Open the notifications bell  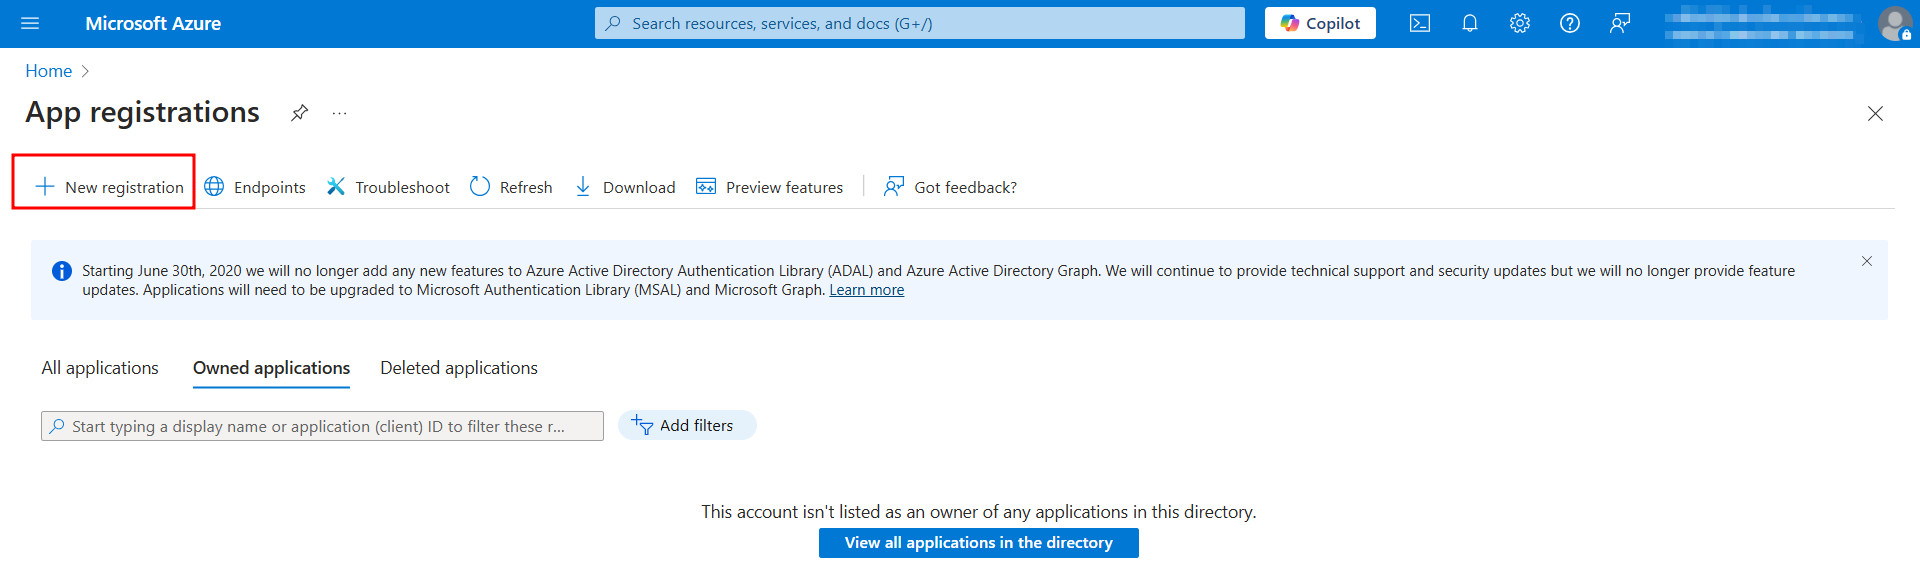coord(1470,23)
